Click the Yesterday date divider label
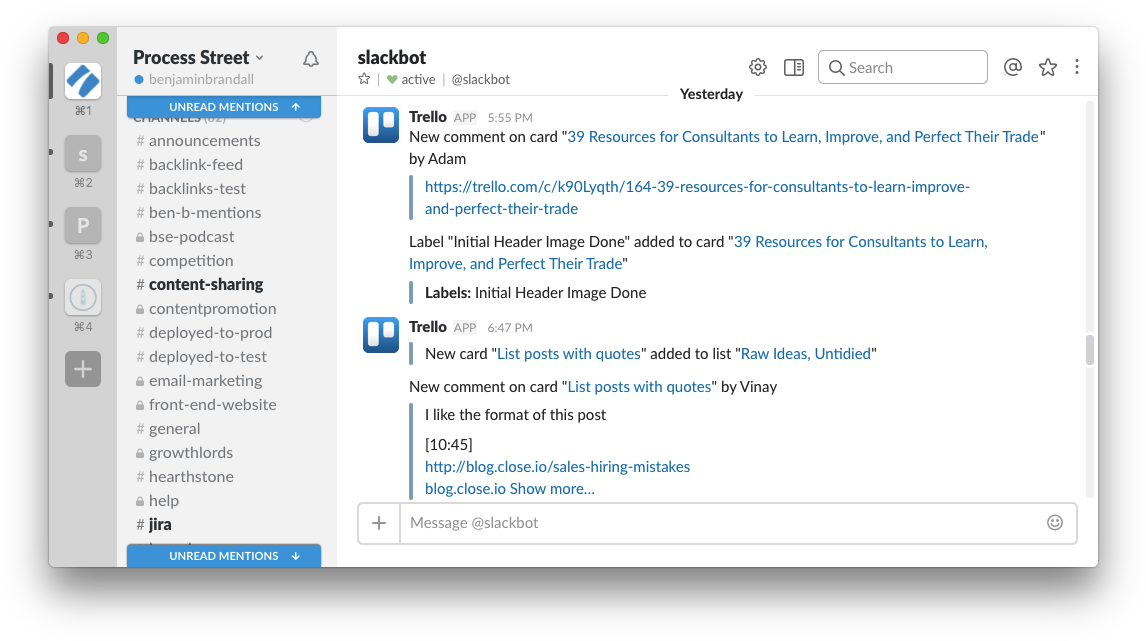Viewport: 1146px width, 641px height. [711, 94]
